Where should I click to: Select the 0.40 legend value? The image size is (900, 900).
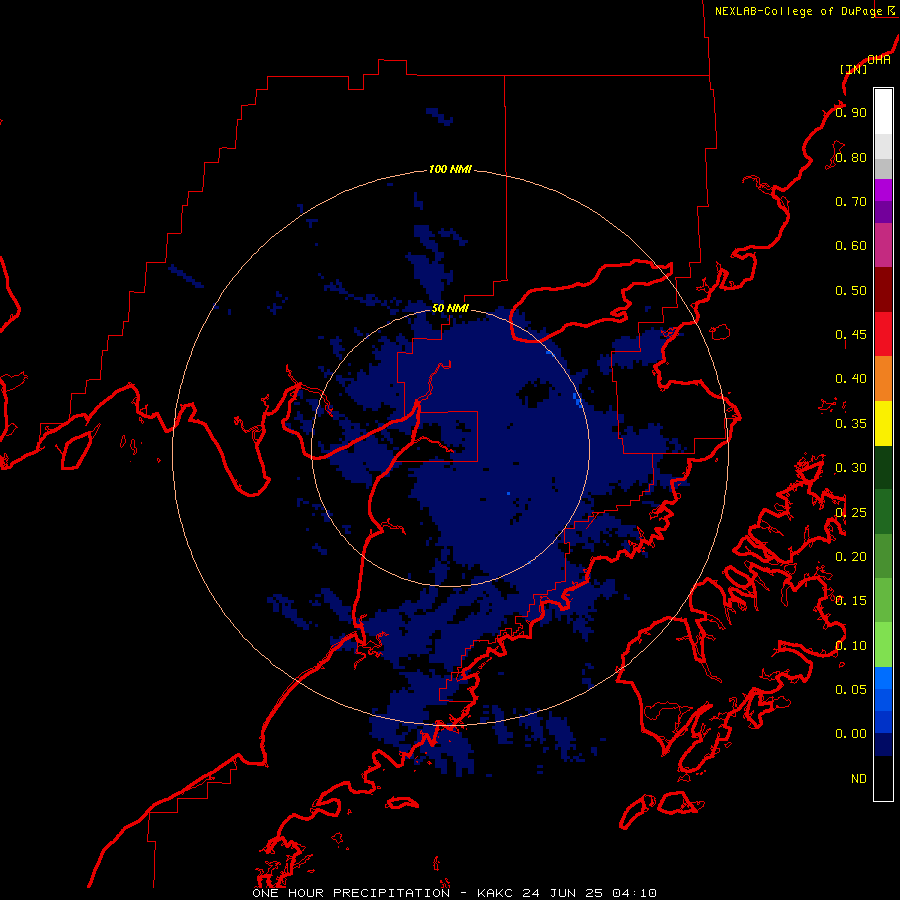[851, 379]
